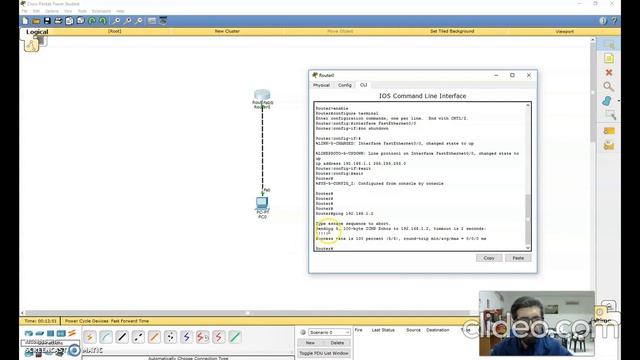
Task: Choose the automatic connection lightning icon
Action: (90, 337)
